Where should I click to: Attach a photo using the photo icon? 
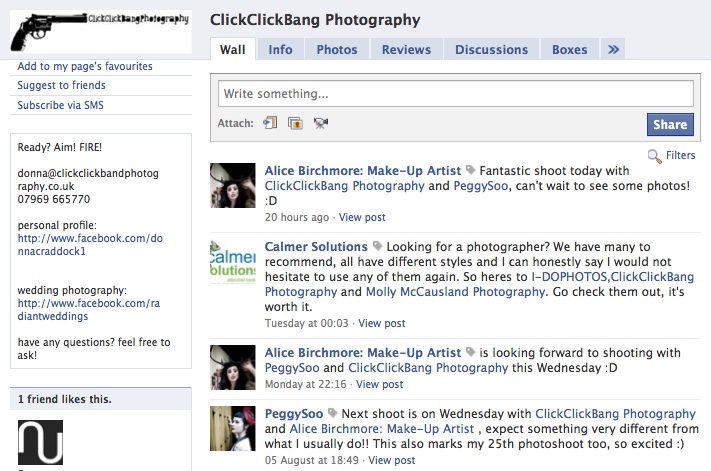(295, 123)
